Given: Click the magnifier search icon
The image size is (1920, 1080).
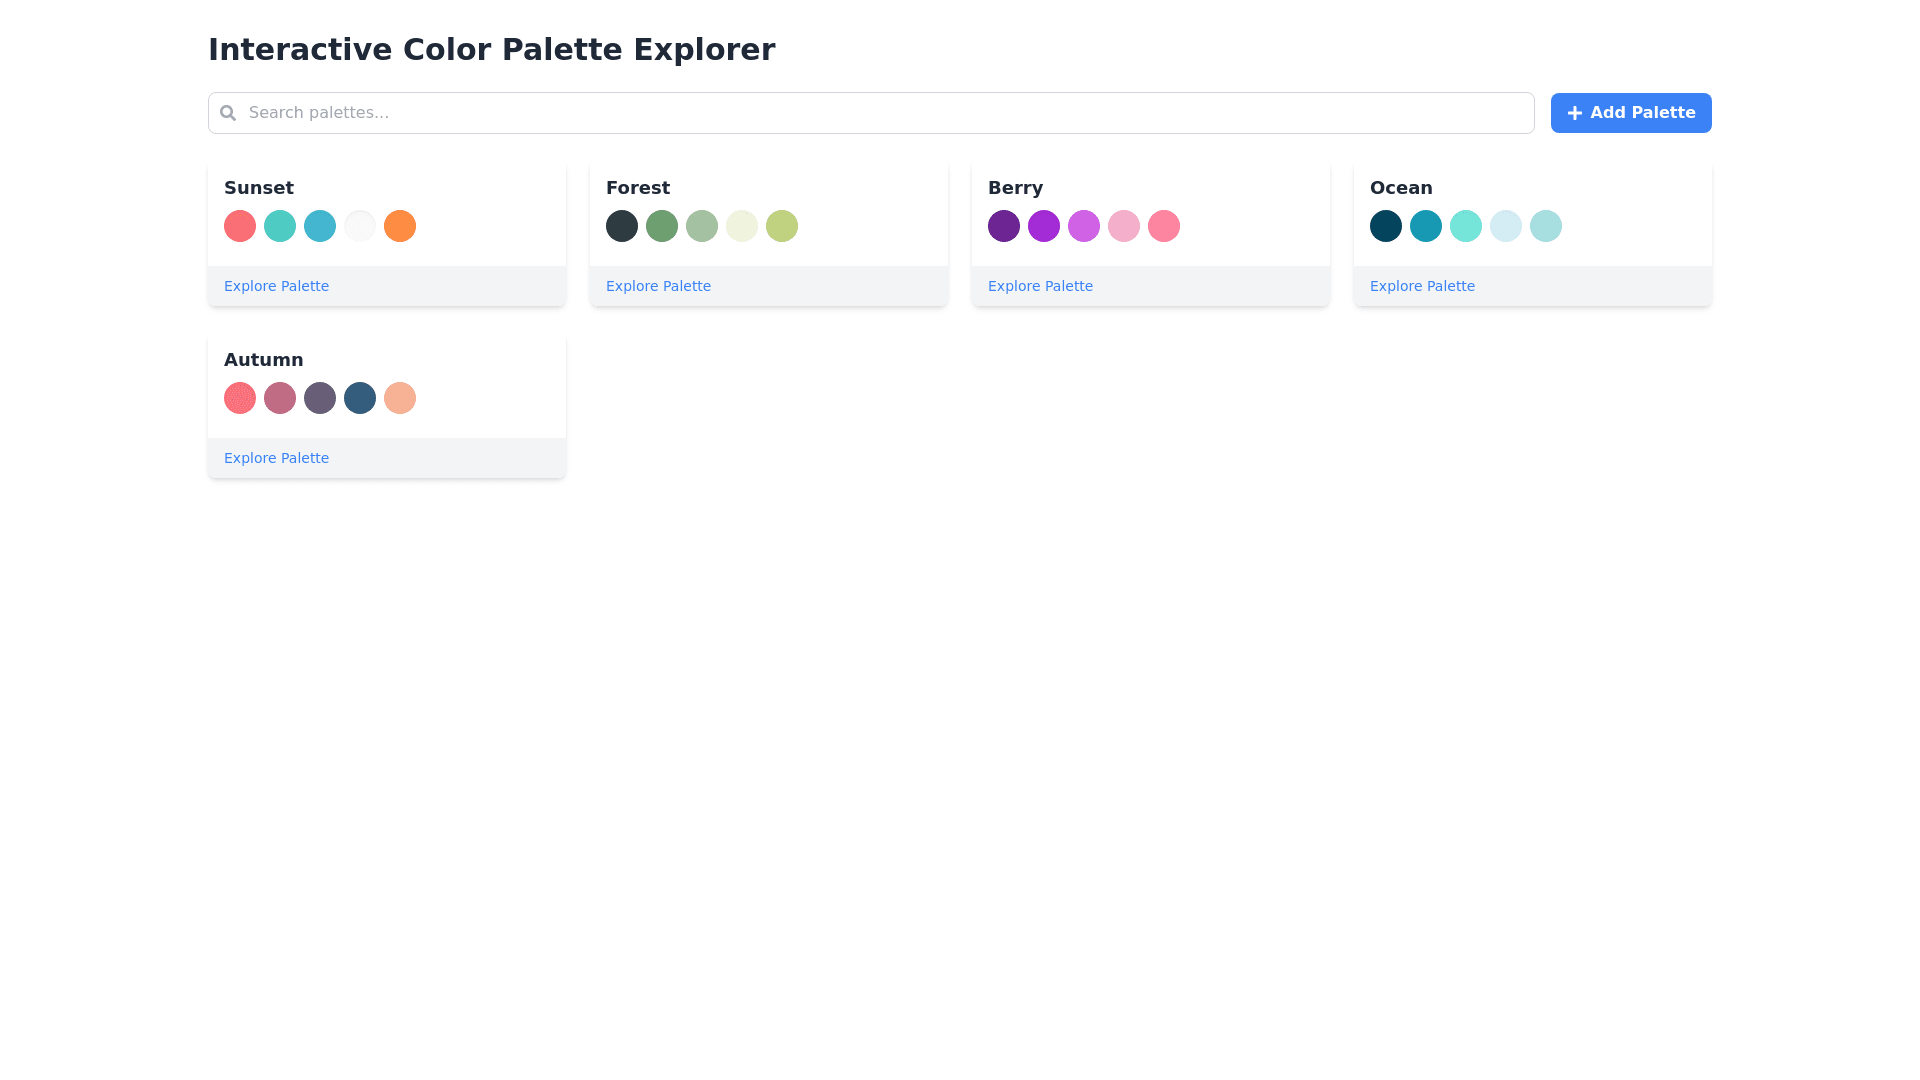Looking at the screenshot, I should pyautogui.click(x=228, y=113).
